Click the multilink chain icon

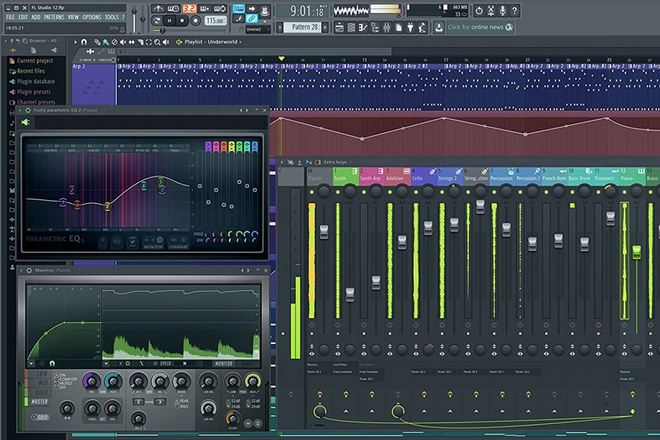tap(251, 19)
